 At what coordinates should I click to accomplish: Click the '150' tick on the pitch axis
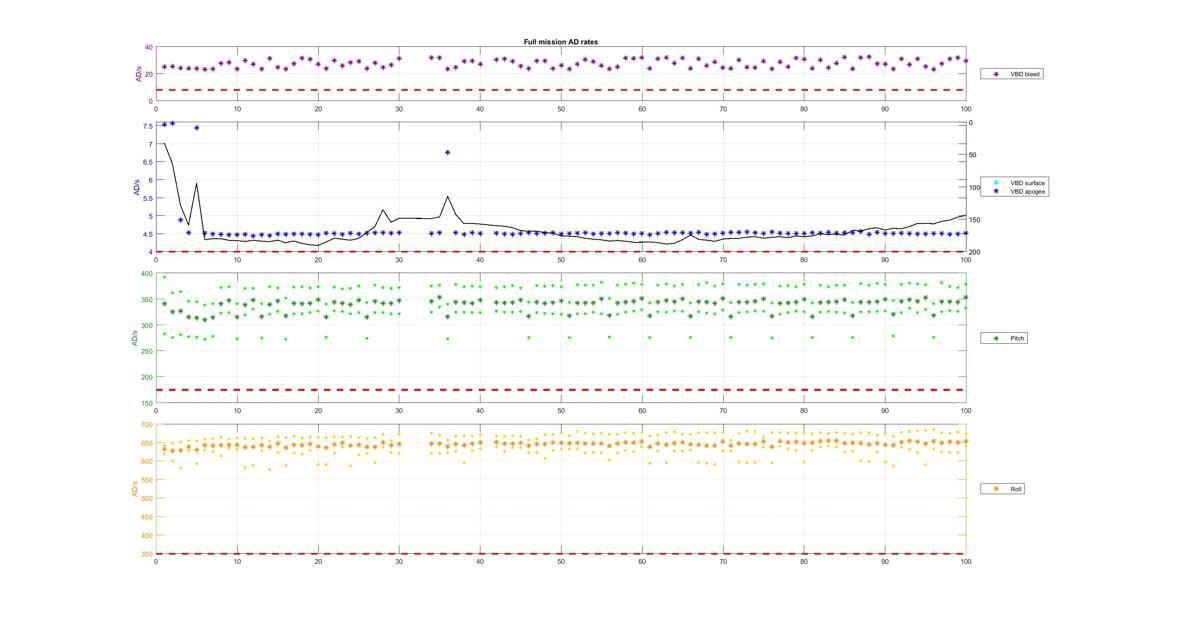pos(146,403)
